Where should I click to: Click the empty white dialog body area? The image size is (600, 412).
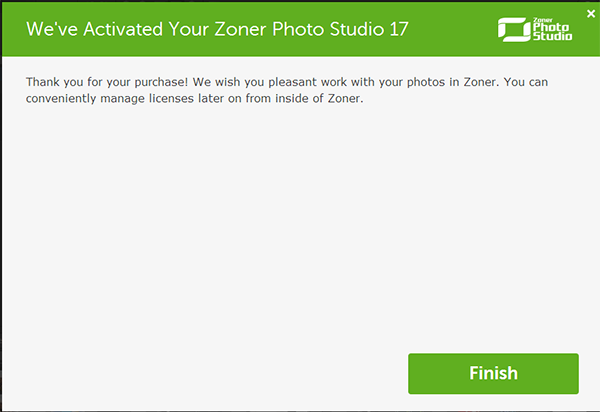coord(300,230)
